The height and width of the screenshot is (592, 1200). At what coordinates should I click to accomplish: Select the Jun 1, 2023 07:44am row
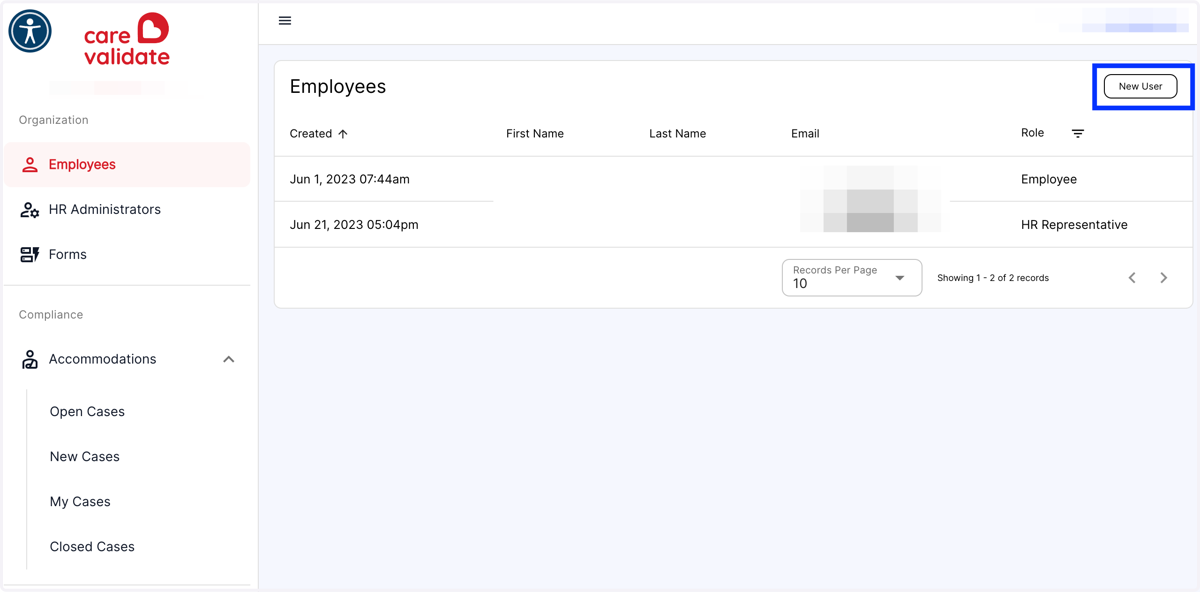pyautogui.click(x=733, y=180)
